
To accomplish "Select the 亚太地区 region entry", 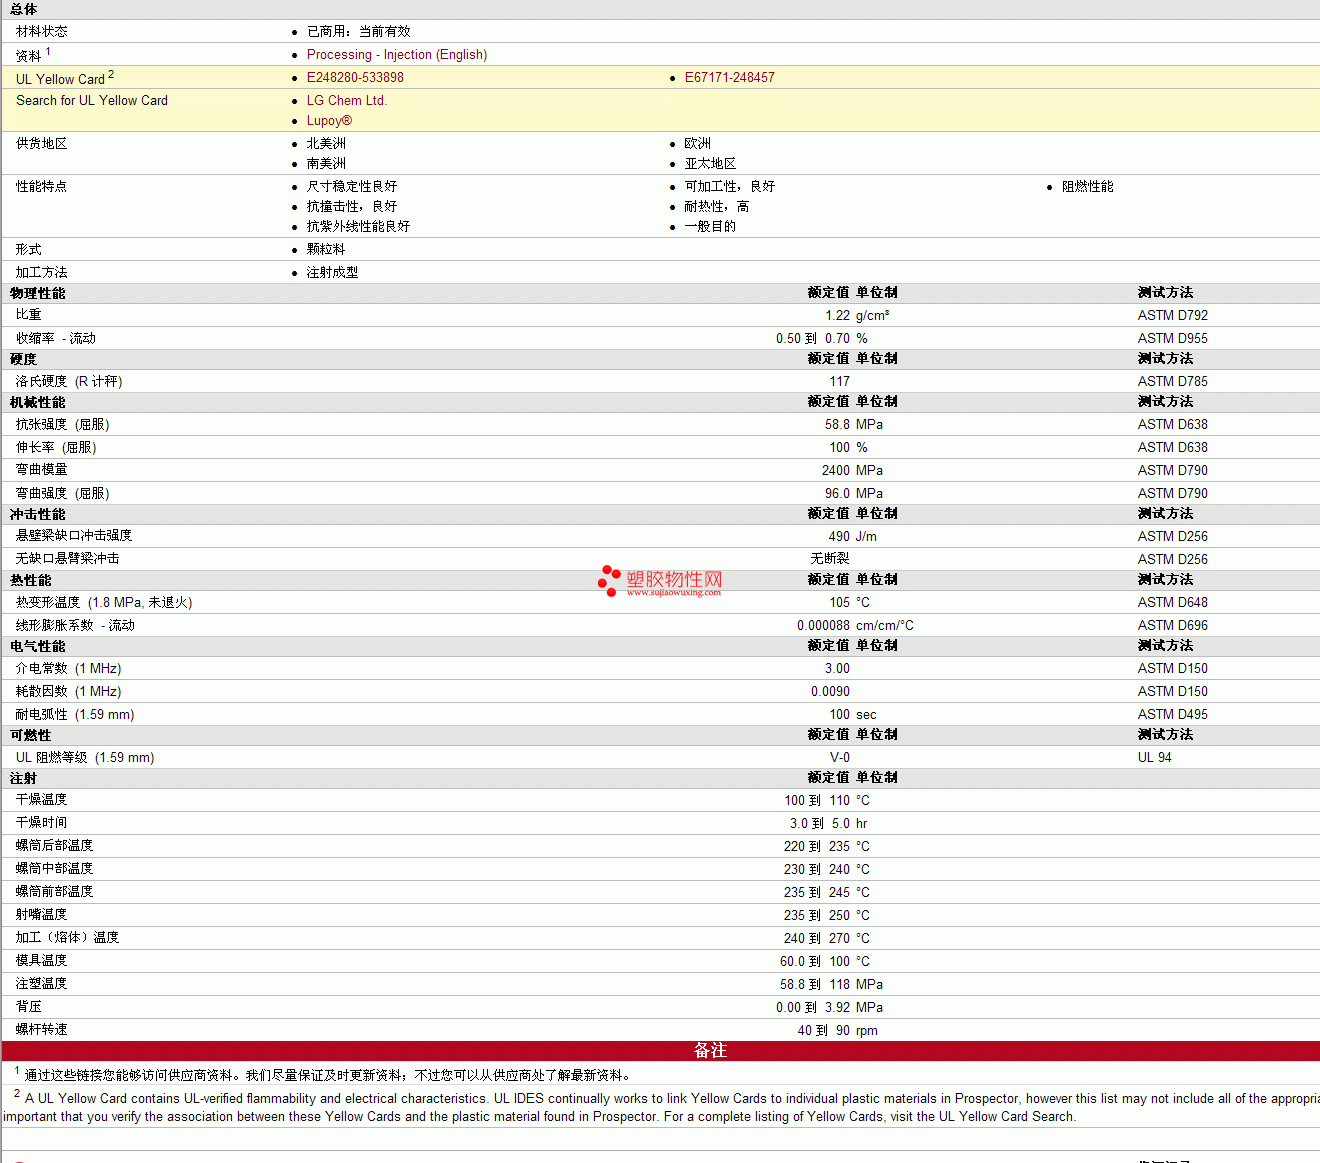I will coord(710,164).
